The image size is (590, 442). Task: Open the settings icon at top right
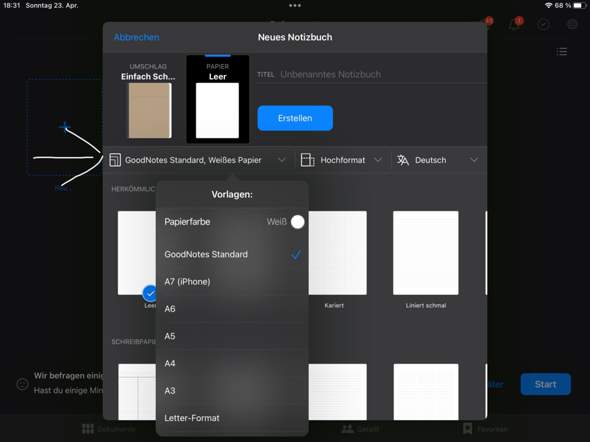572,24
